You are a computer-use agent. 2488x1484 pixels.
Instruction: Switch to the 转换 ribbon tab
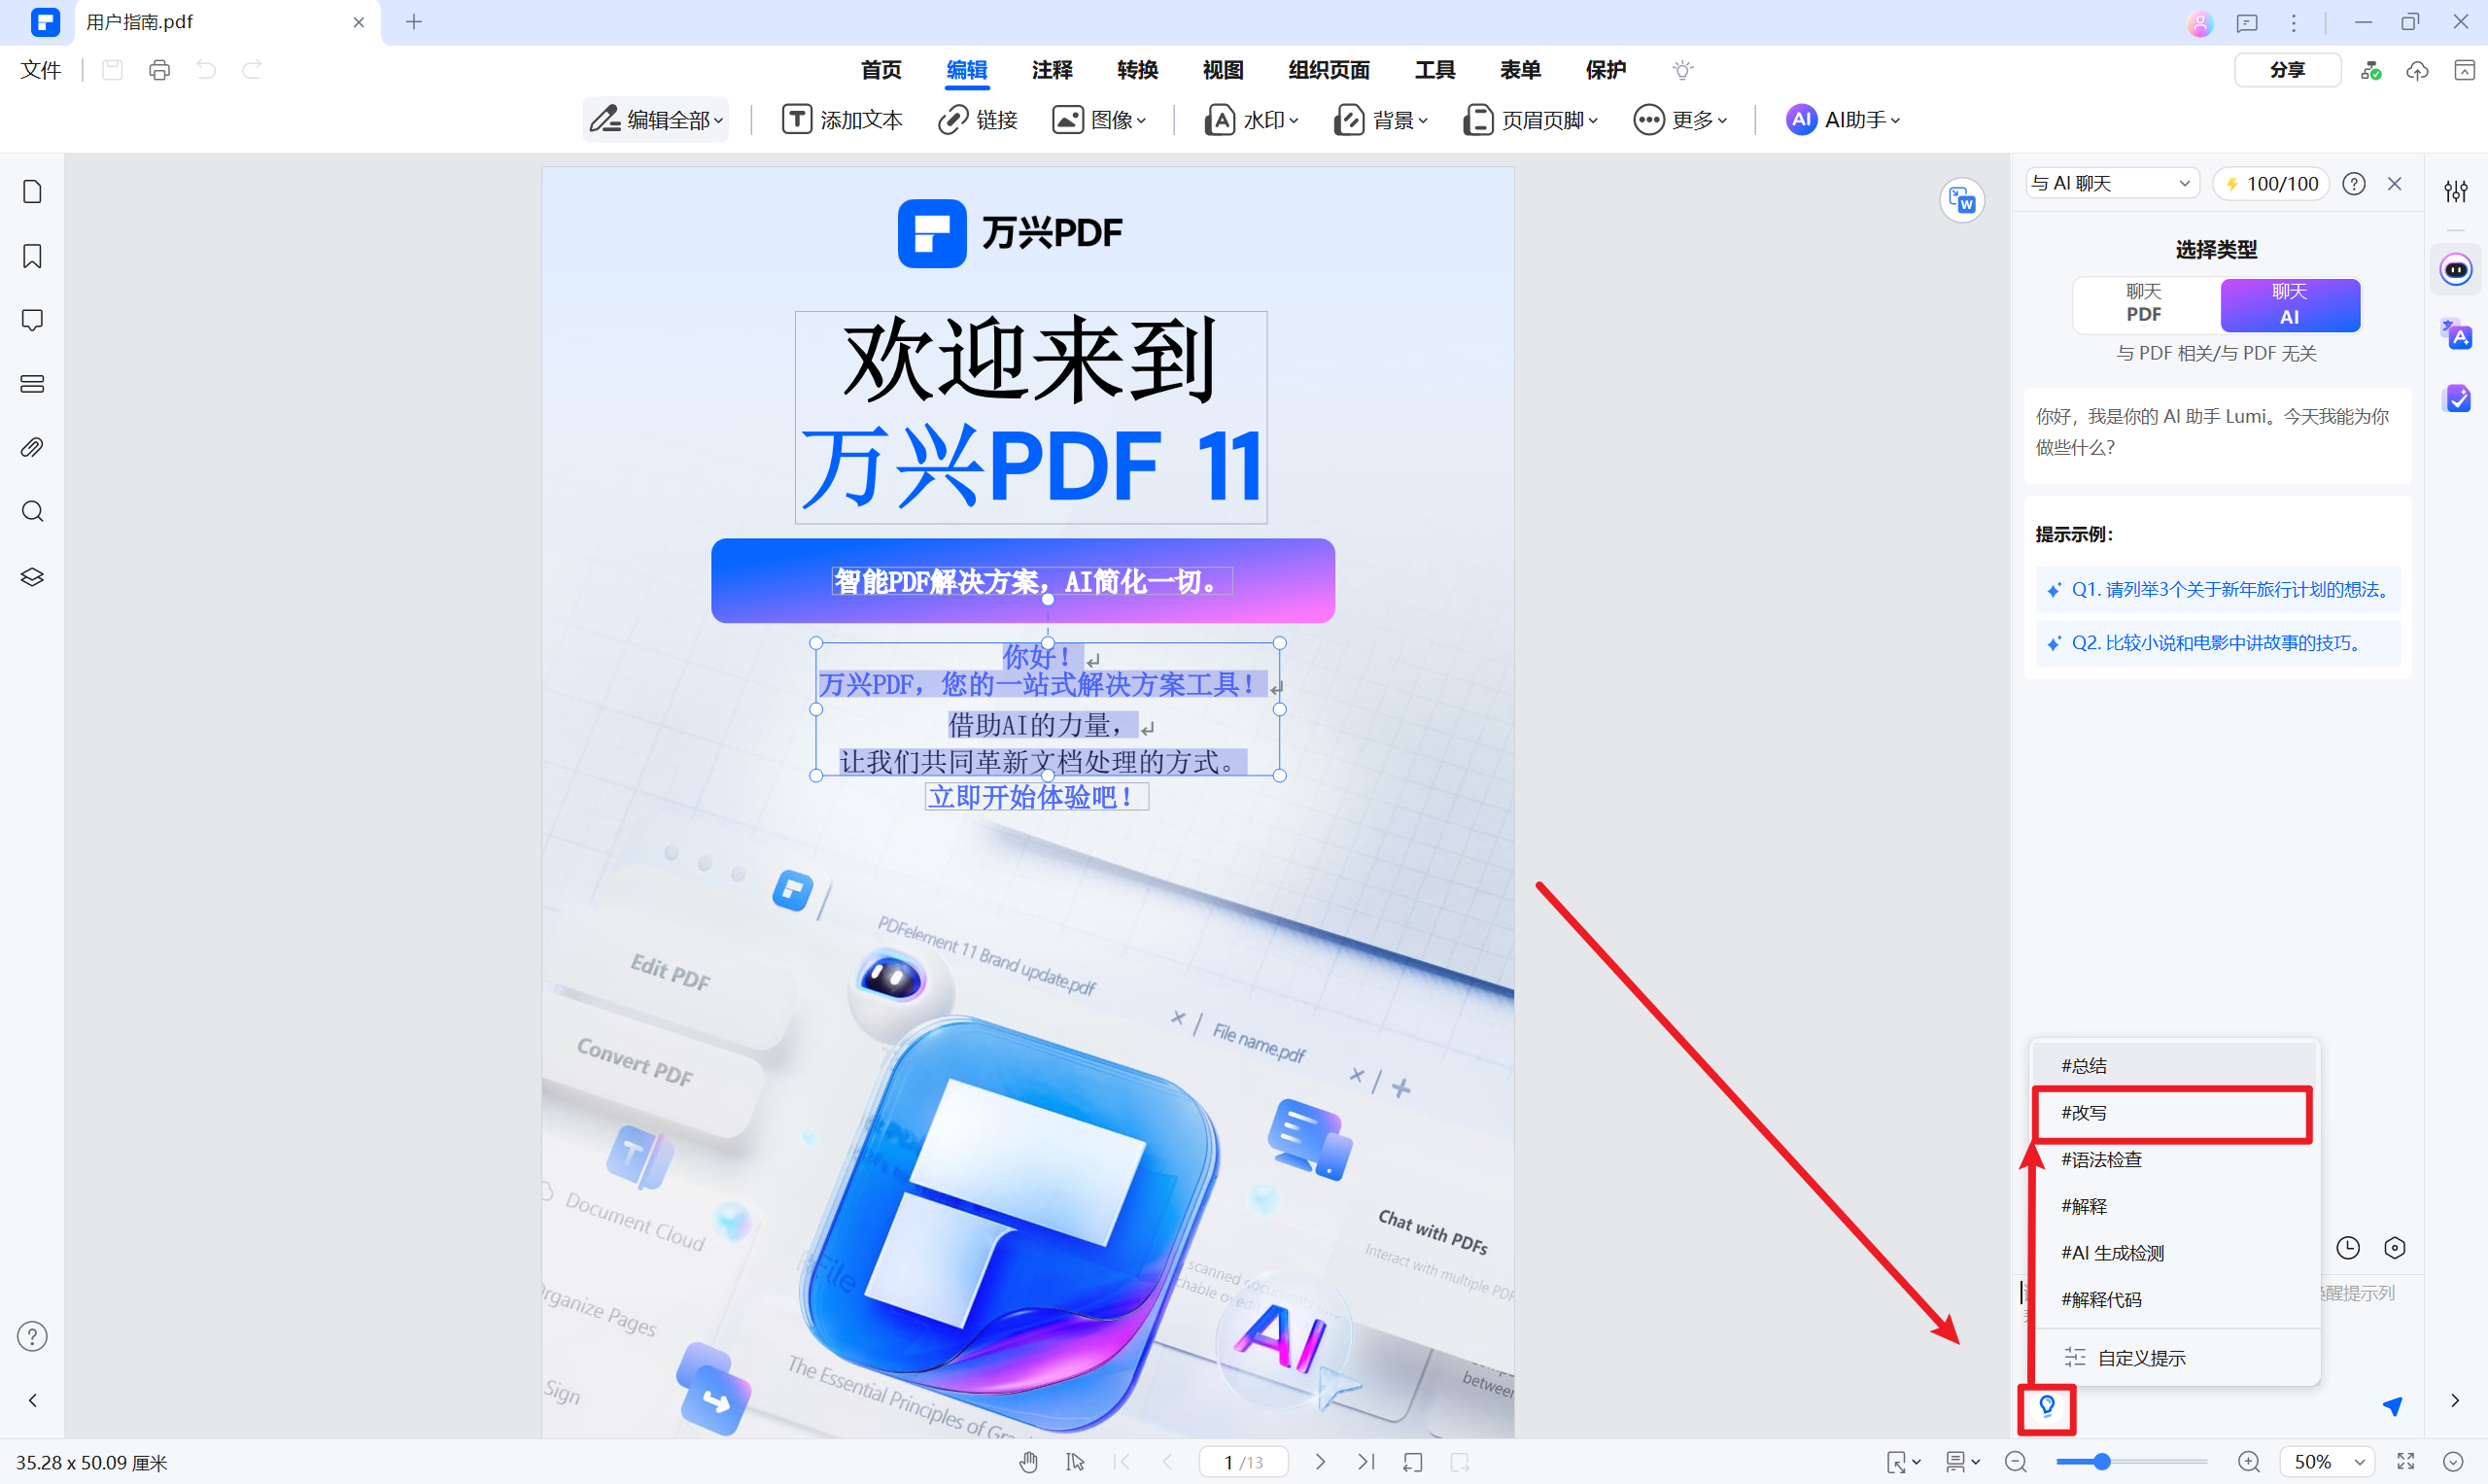[1137, 70]
